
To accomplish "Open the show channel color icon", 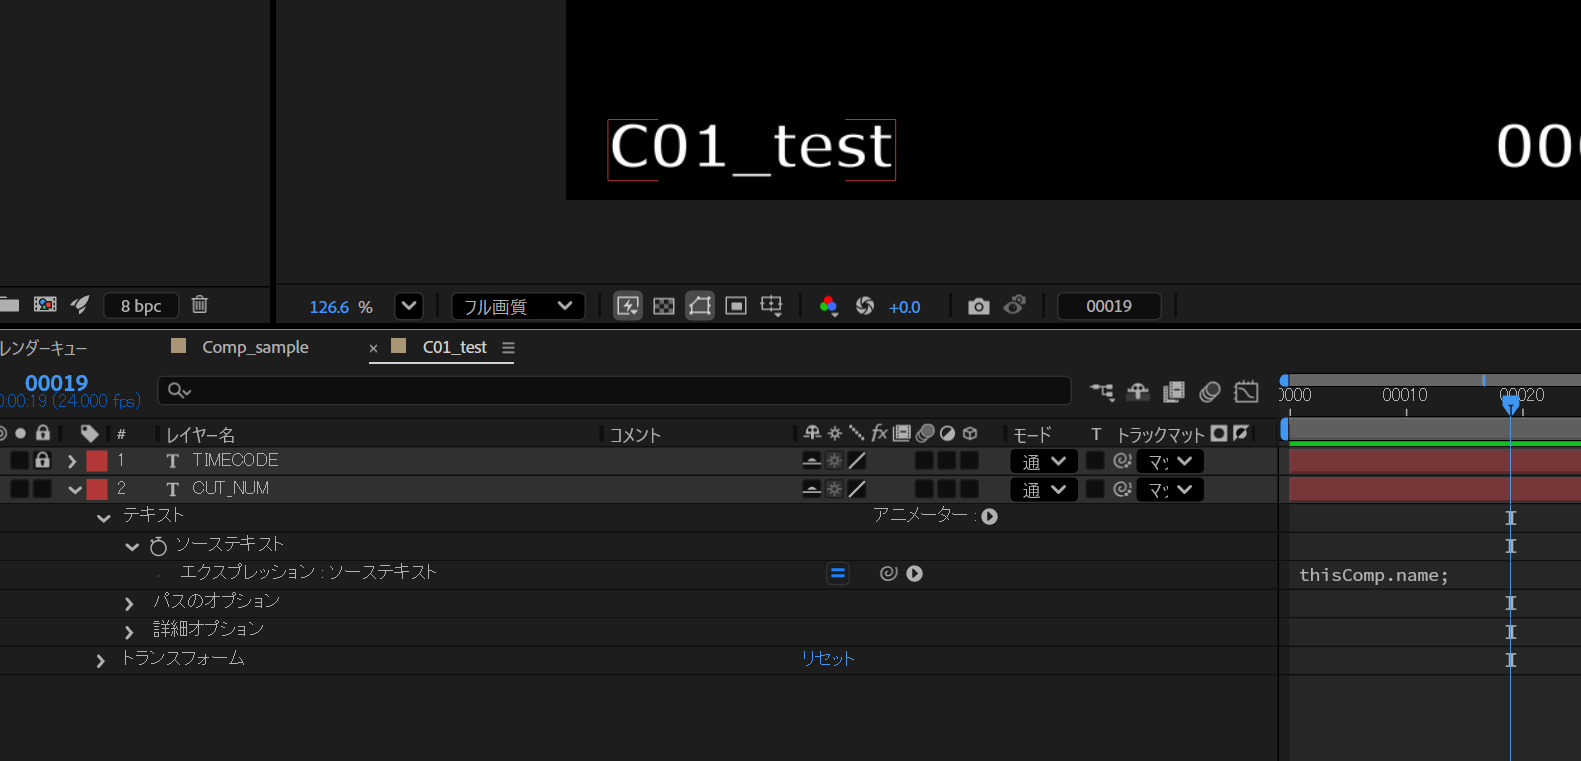I will click(828, 306).
